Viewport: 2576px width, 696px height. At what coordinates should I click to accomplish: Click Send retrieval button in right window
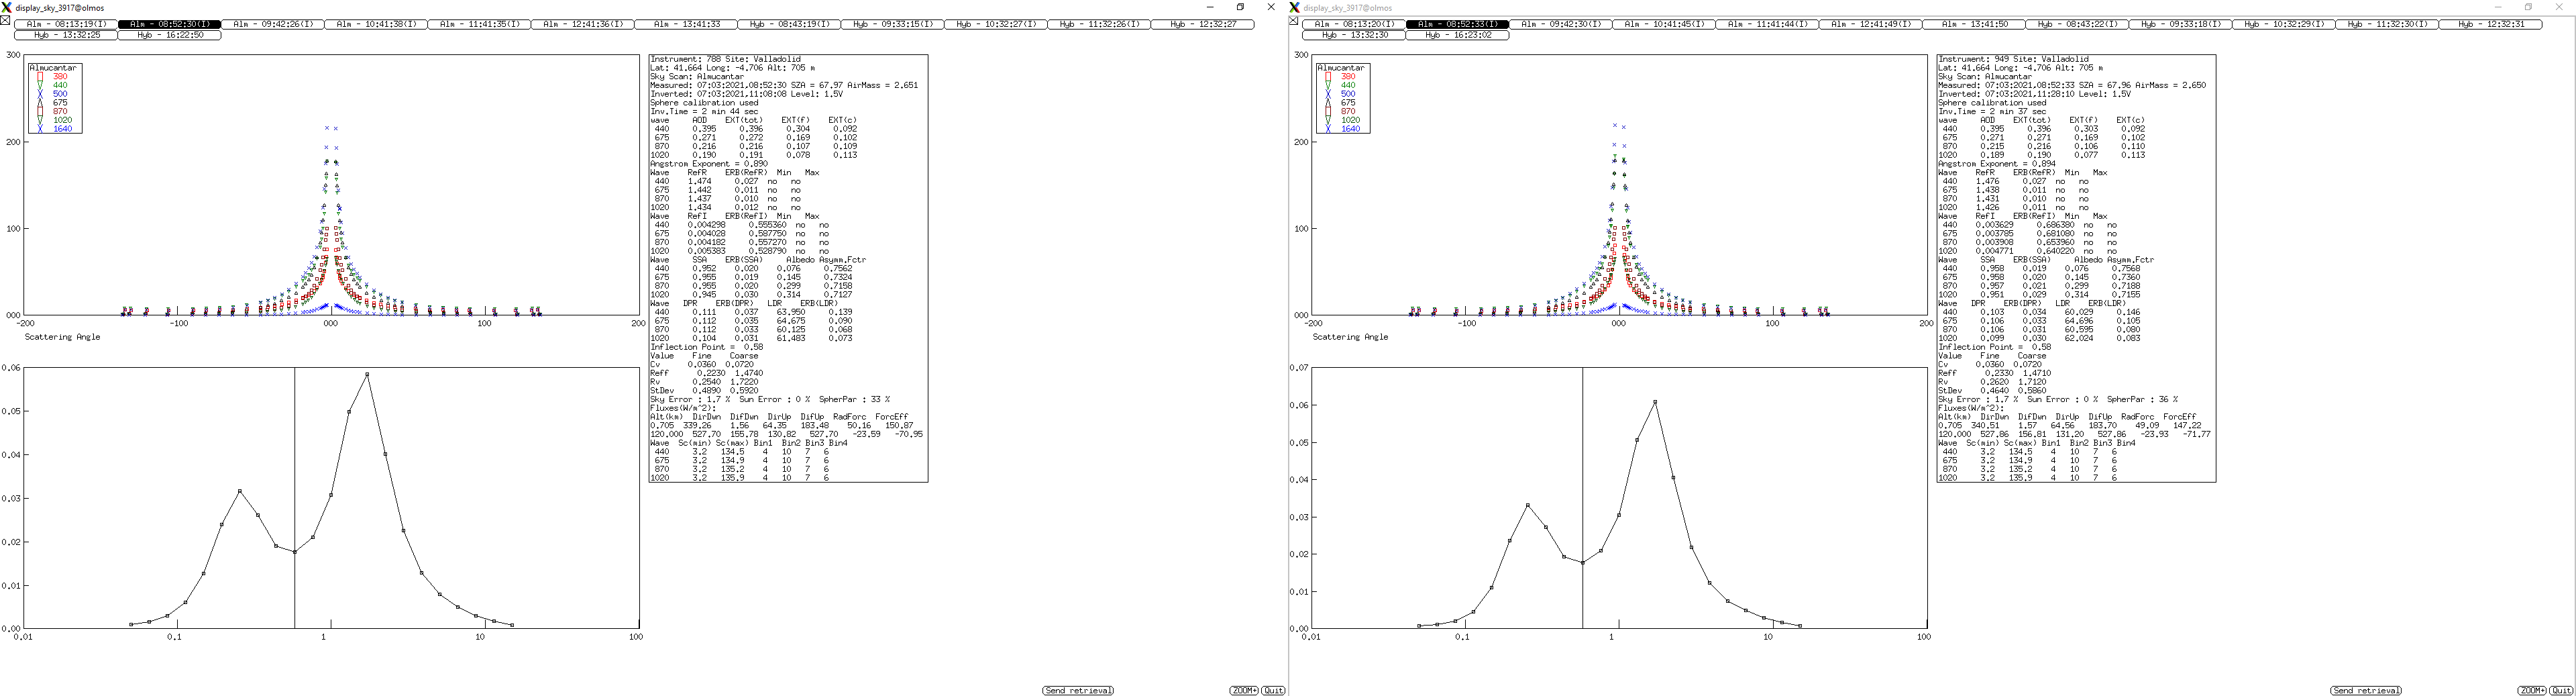(x=2366, y=691)
